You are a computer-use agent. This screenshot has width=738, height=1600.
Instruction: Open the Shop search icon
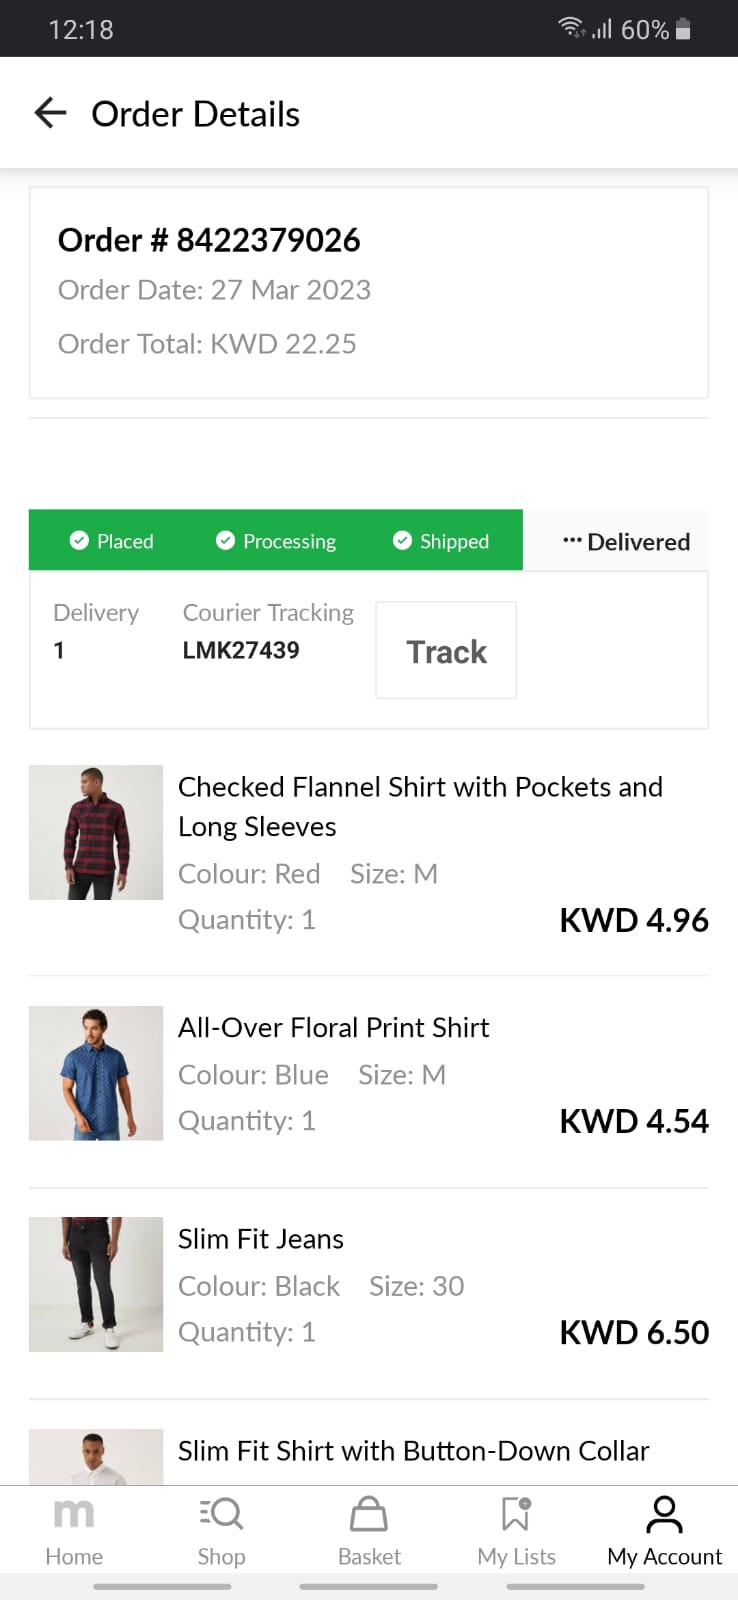tap(221, 1514)
